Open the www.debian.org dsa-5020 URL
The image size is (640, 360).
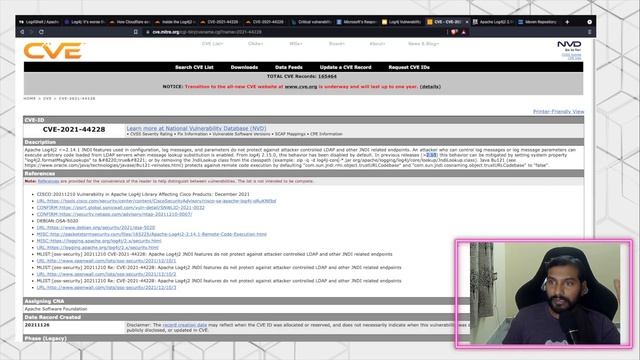(x=96, y=227)
